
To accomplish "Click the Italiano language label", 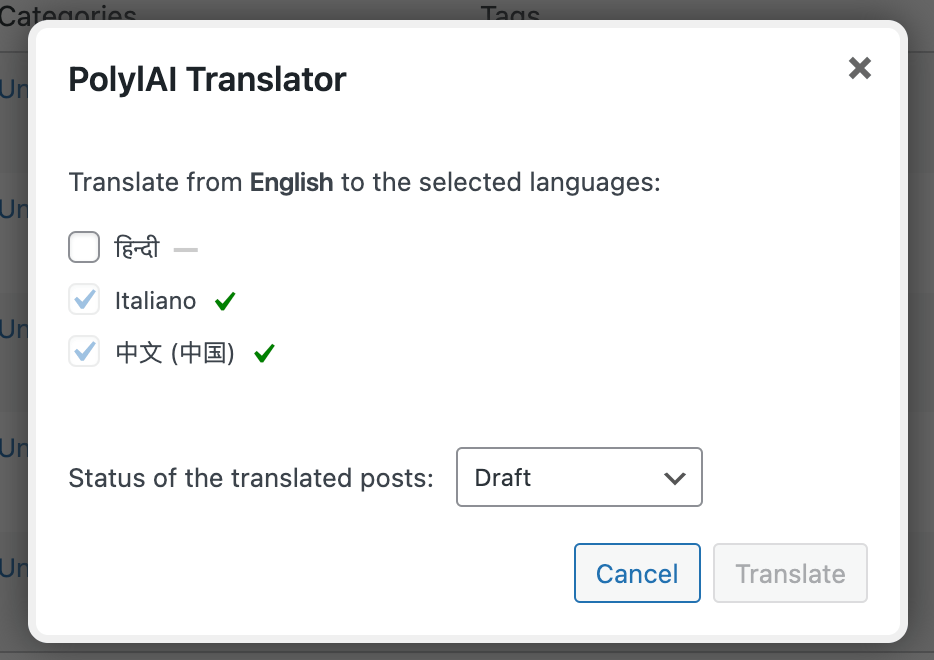I will tap(155, 301).
